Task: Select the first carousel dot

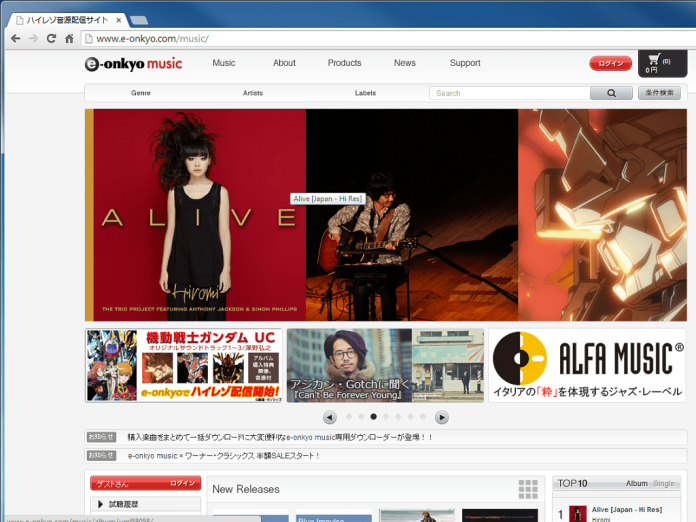Action: [349, 417]
